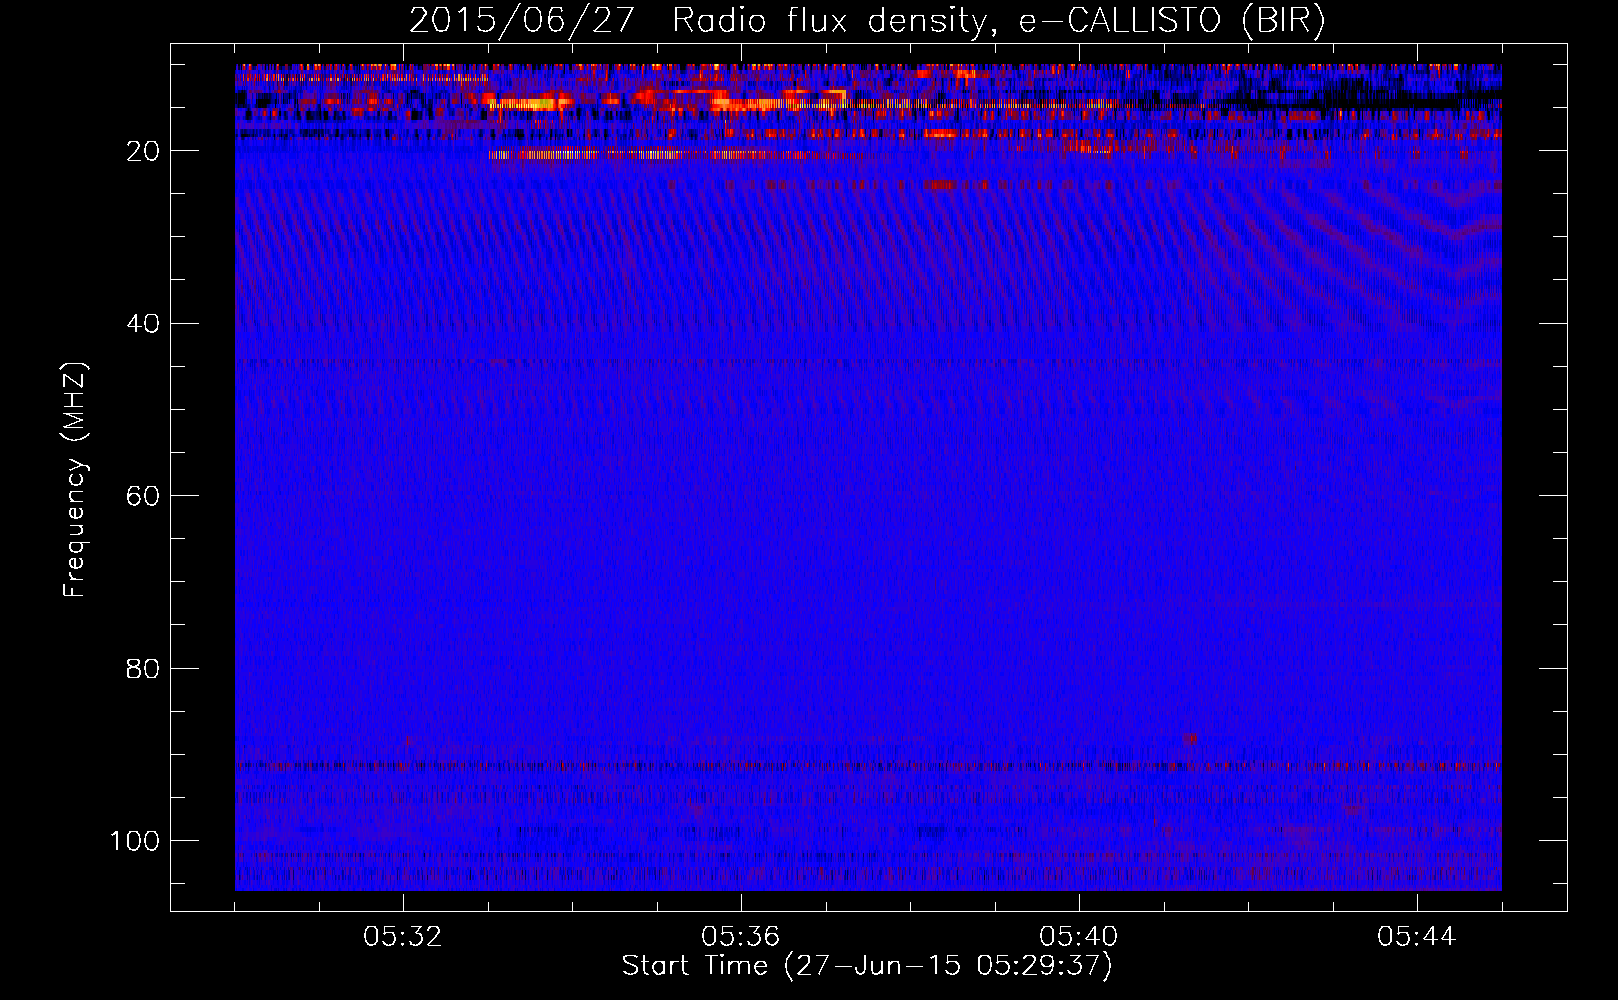Select the 05:36 time tick label
The width and height of the screenshot is (1618, 1000).
point(741,937)
